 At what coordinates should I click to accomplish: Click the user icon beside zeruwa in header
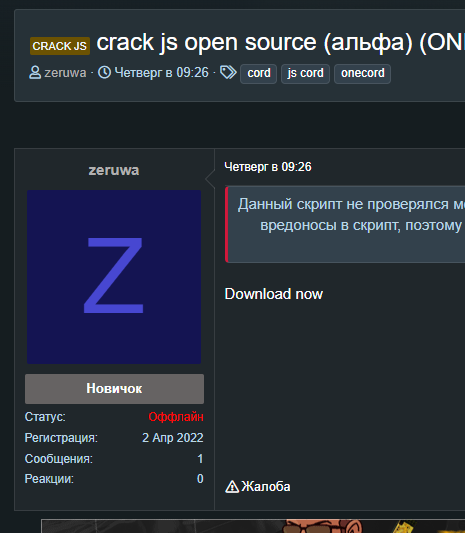pyautogui.click(x=35, y=73)
